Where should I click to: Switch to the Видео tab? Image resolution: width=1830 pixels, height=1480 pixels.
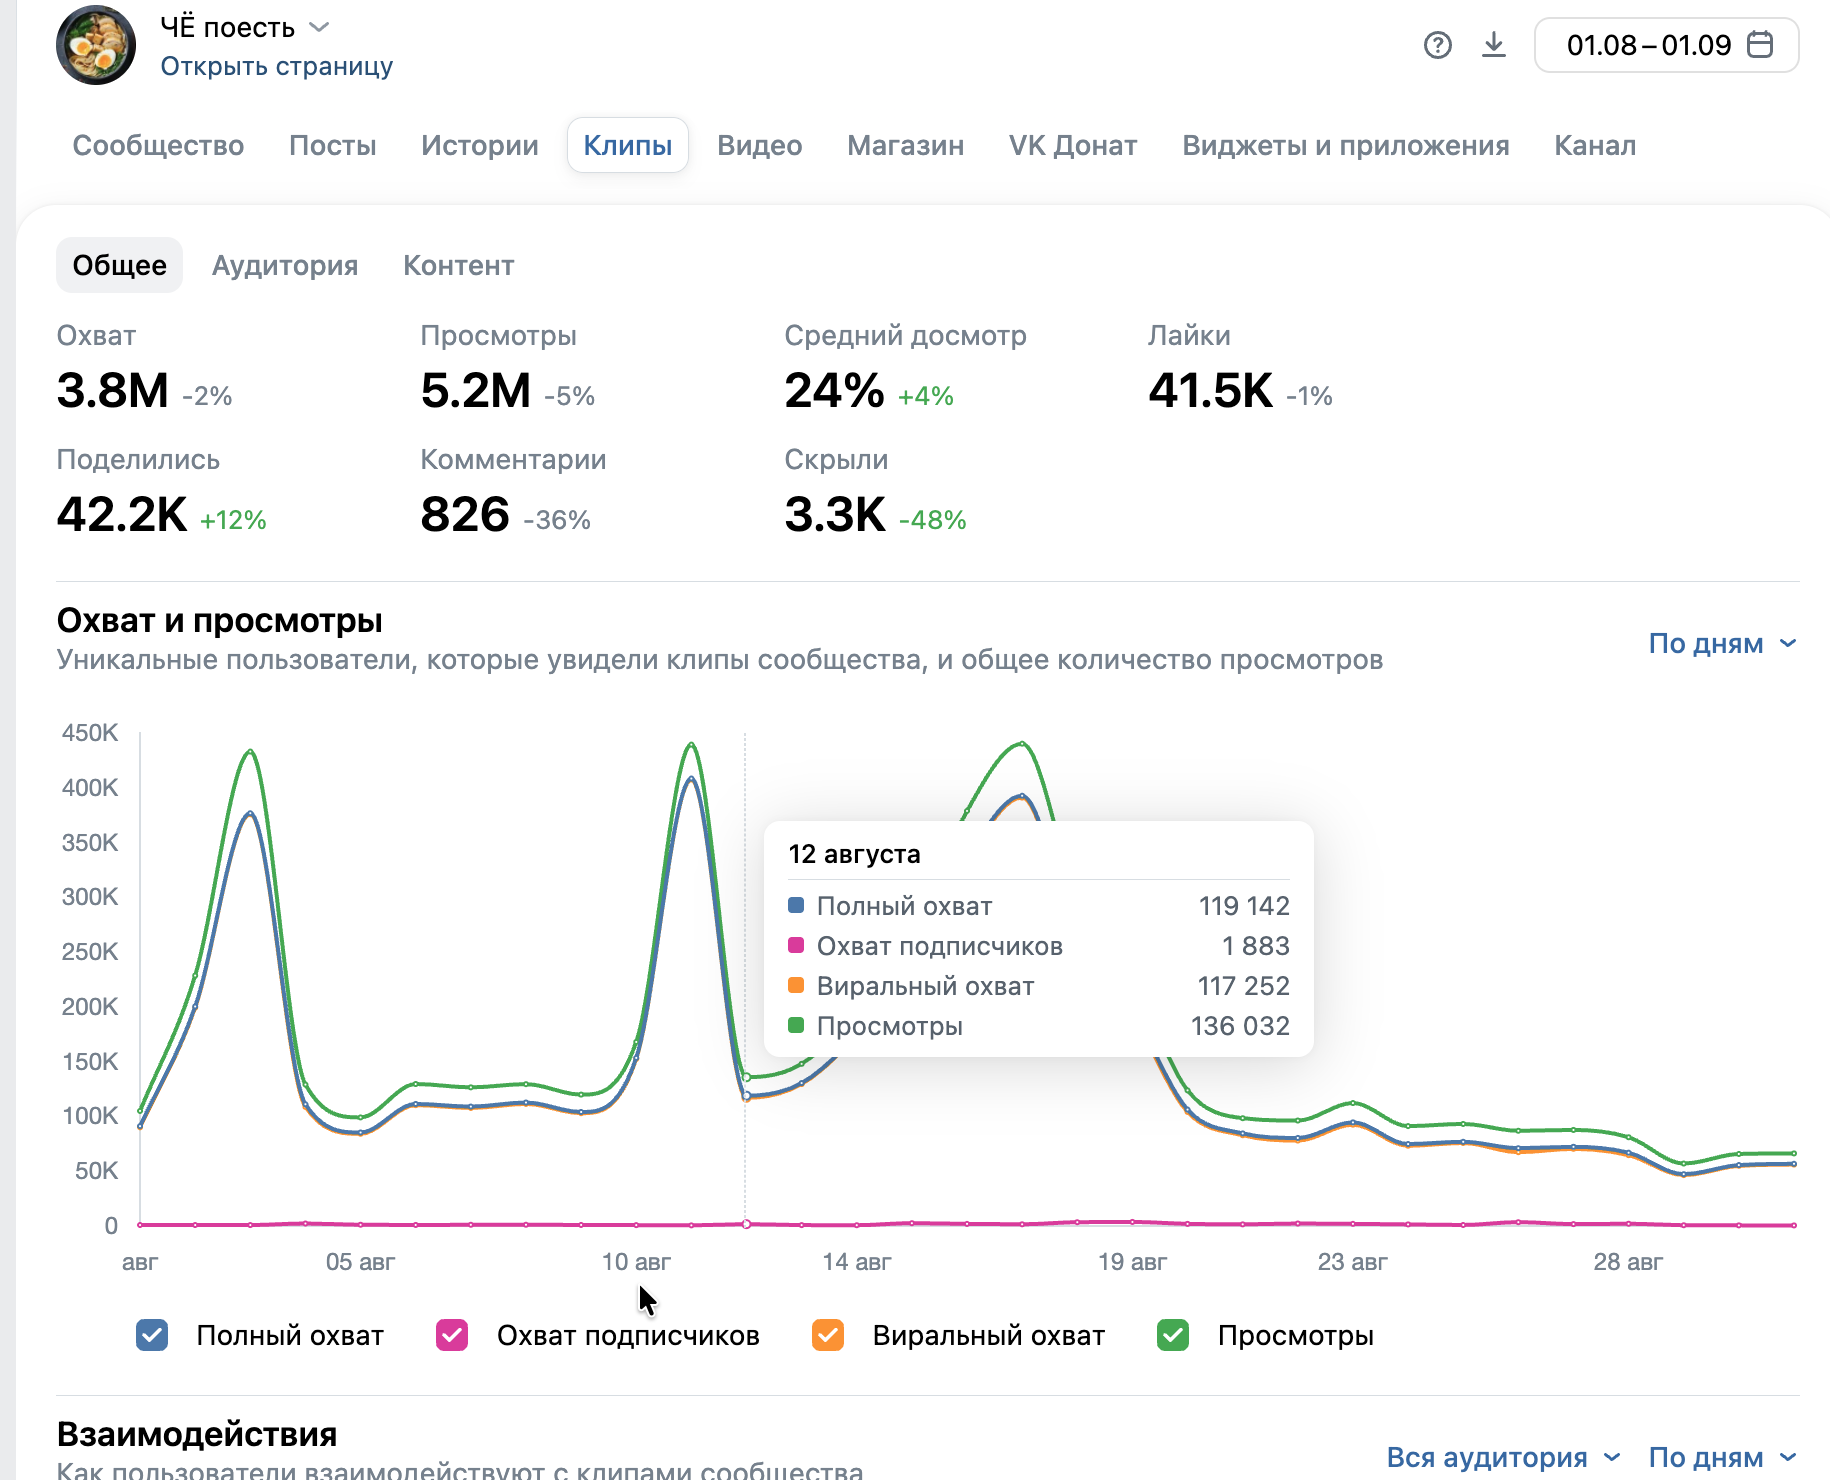pyautogui.click(x=760, y=145)
